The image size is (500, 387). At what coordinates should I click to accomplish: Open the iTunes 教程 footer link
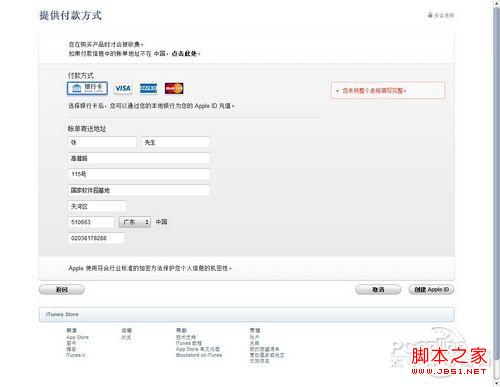[189, 343]
